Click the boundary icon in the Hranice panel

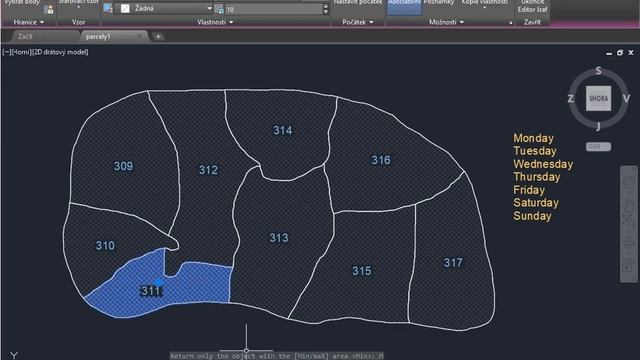point(49,10)
